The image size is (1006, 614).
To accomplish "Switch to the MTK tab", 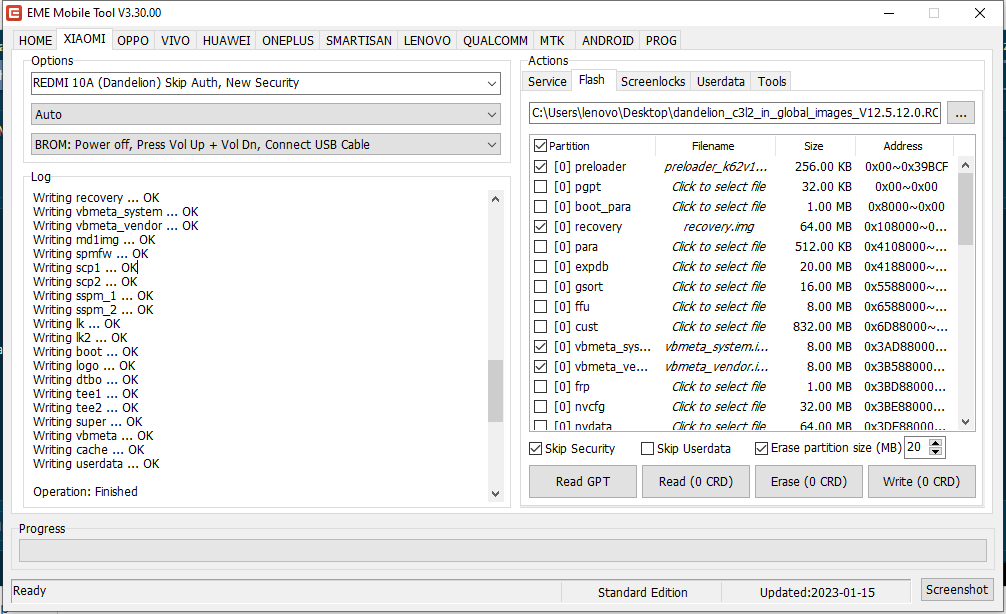I will pyautogui.click(x=552, y=40).
